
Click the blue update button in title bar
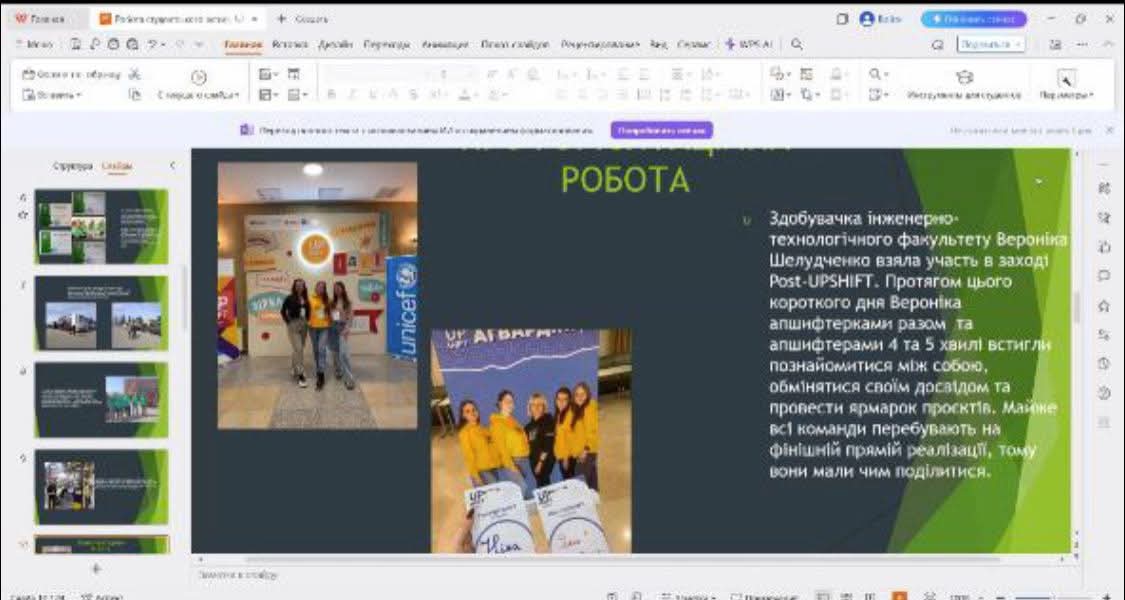coord(973,19)
